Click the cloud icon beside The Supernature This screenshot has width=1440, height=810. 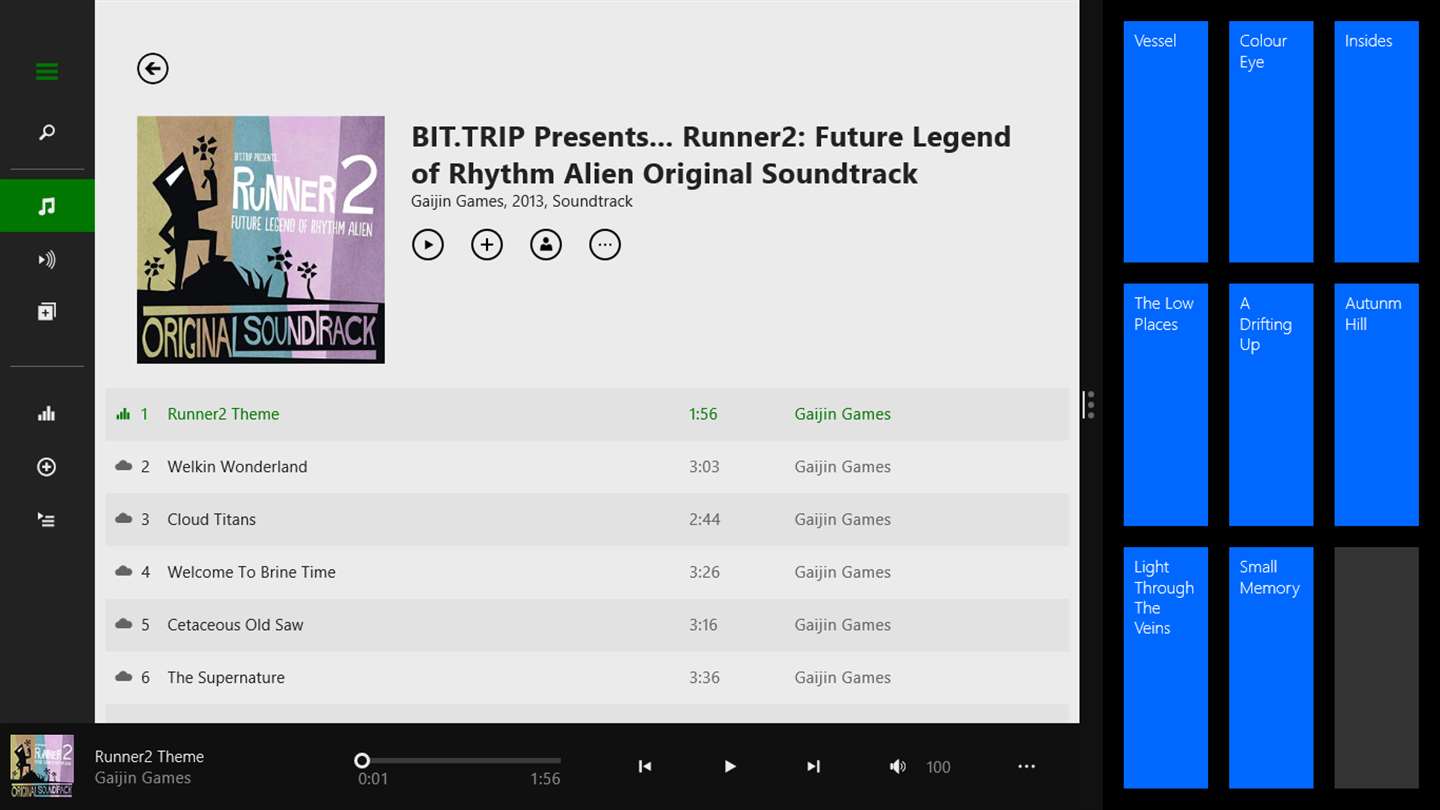click(124, 677)
